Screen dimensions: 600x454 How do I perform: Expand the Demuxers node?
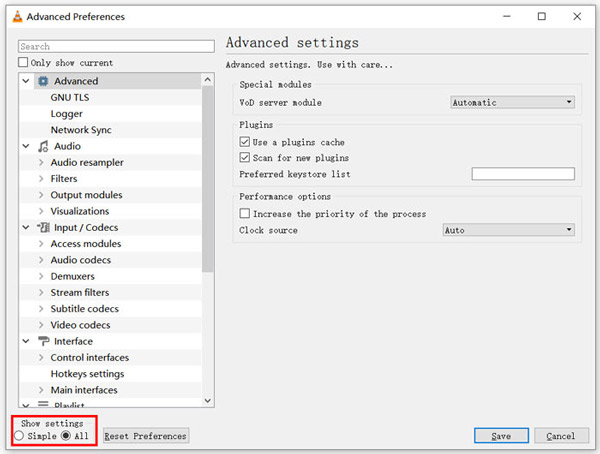click(41, 276)
